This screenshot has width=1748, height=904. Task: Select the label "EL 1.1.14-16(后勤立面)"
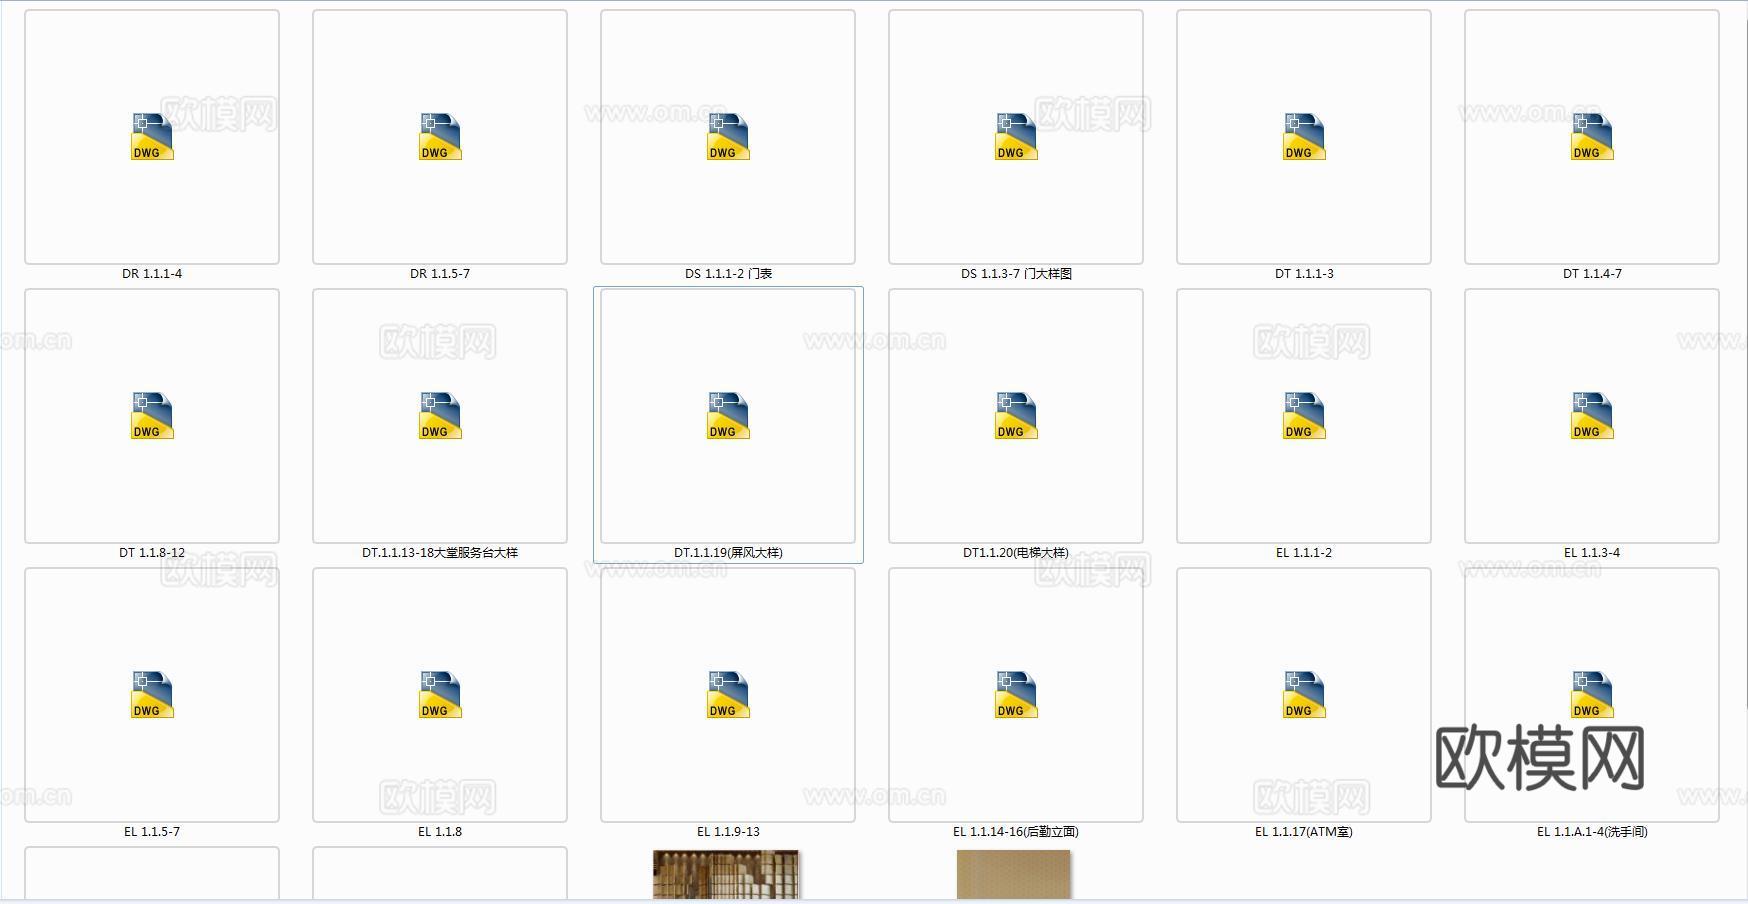point(1016,832)
